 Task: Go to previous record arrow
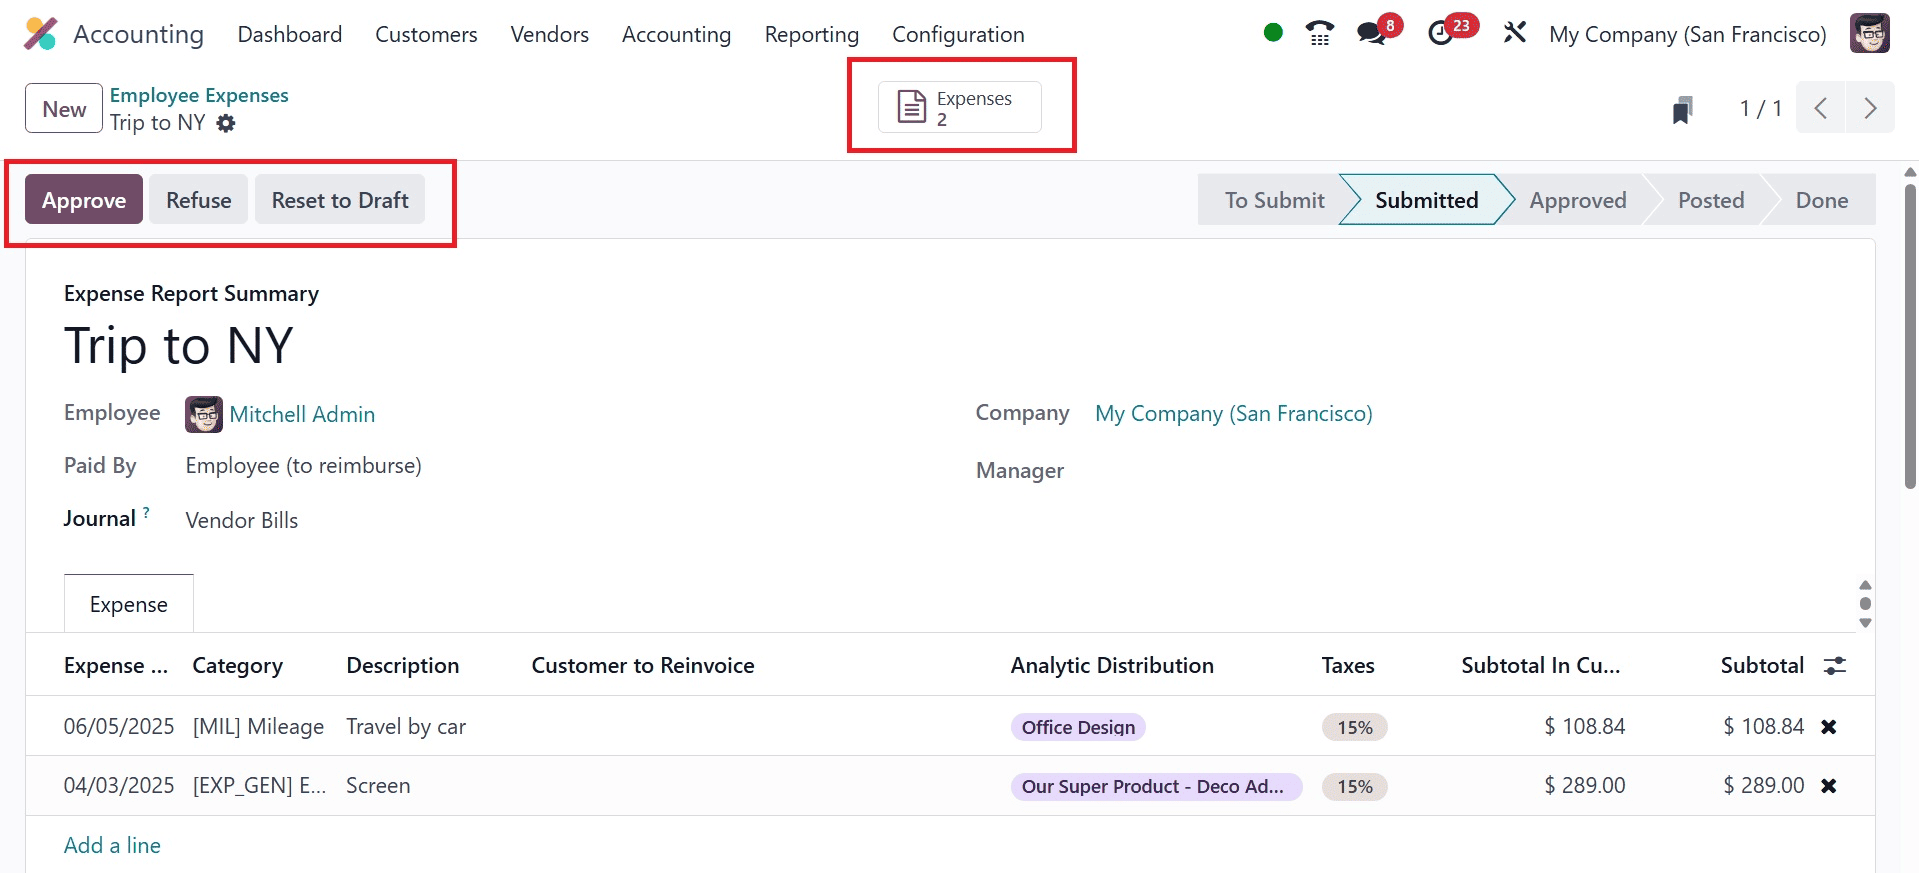coord(1820,108)
